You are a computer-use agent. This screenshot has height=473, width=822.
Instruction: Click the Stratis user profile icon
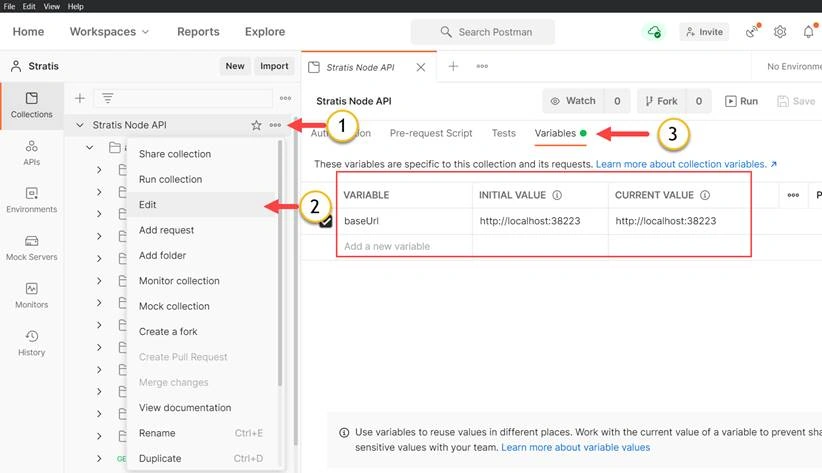16,66
